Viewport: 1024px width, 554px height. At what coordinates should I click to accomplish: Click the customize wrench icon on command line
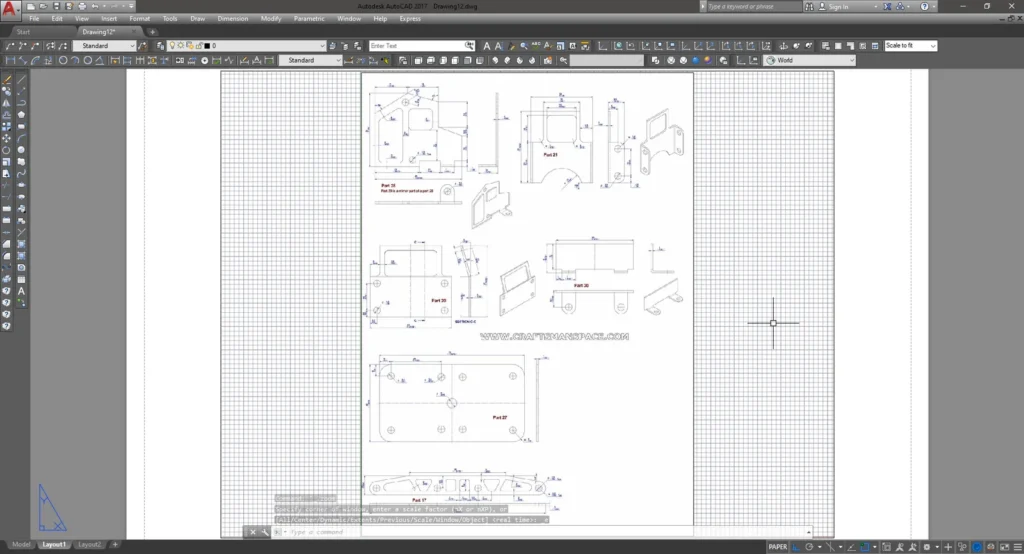point(267,532)
